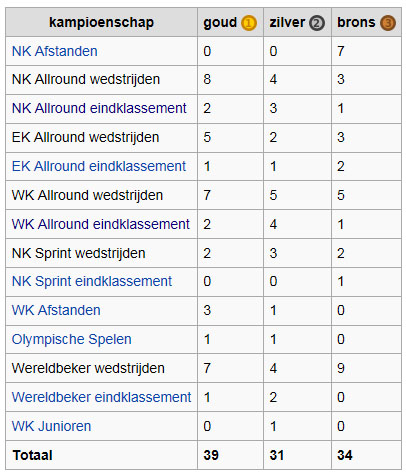
Task: Click the goud column header text
Action: (220, 23)
